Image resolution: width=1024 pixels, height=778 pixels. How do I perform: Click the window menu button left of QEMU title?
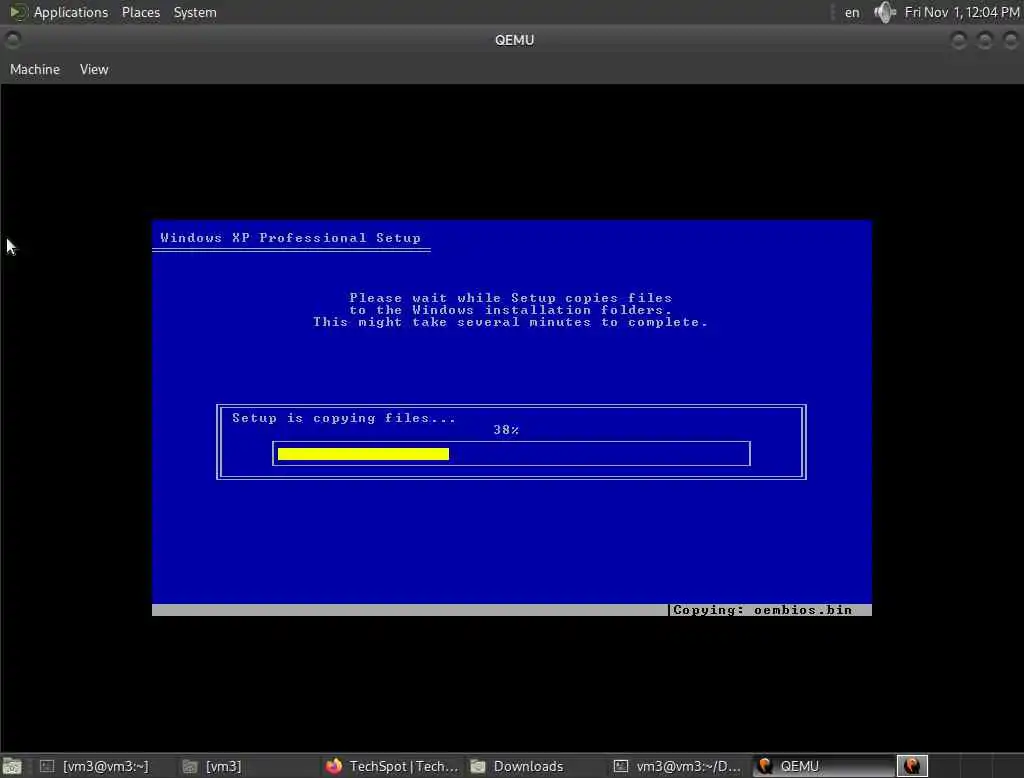click(12, 40)
